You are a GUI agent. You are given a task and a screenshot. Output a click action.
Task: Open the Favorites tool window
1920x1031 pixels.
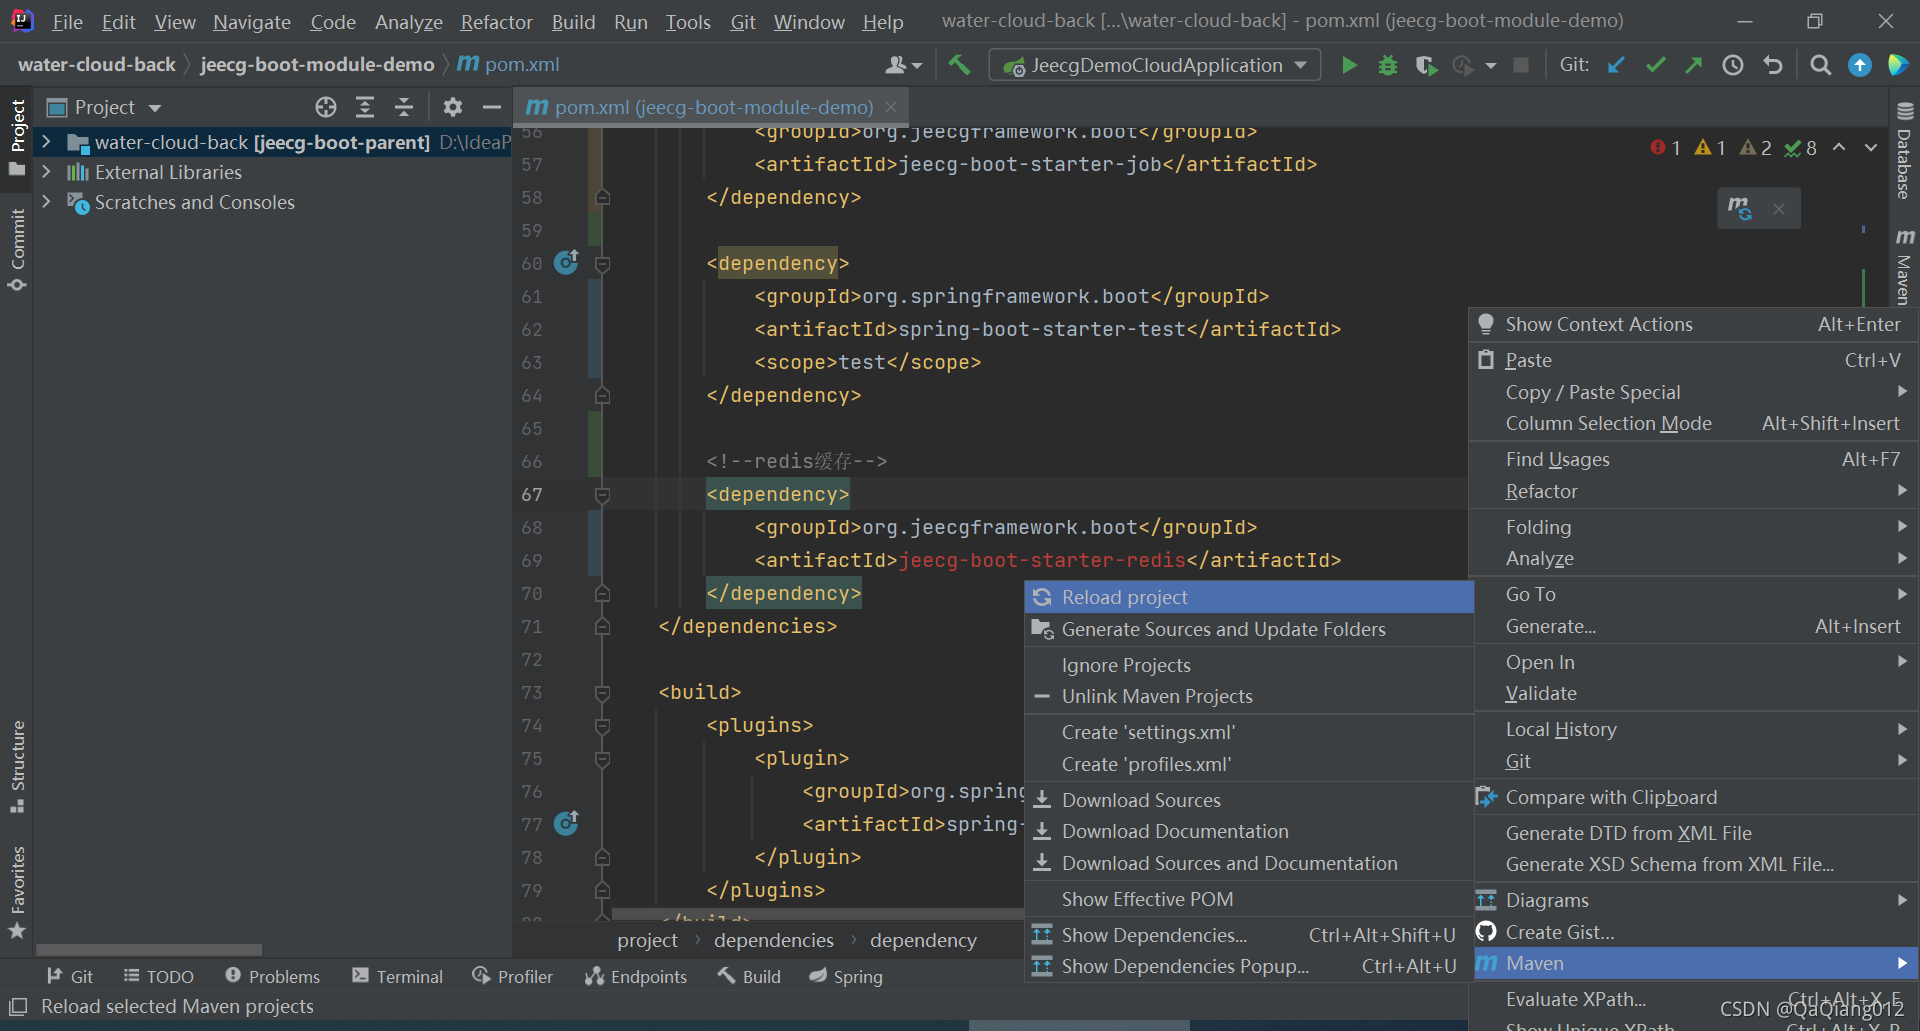17,893
